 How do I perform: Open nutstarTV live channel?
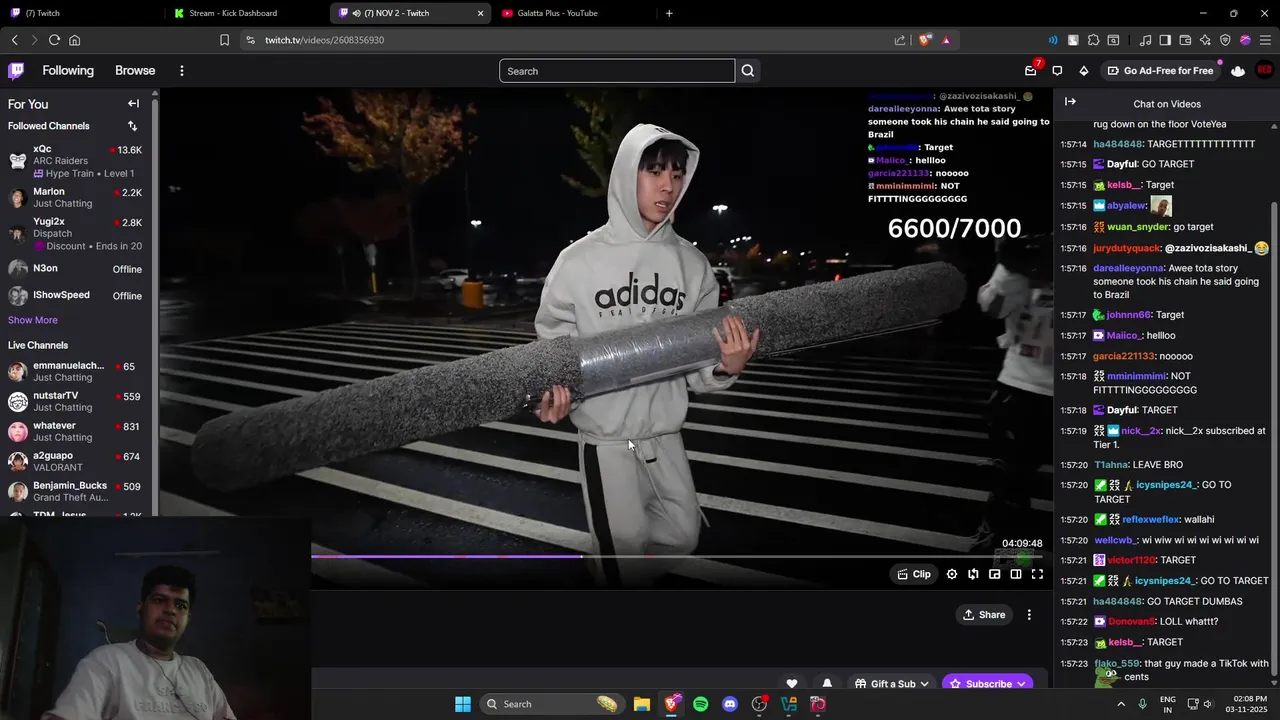point(76,401)
